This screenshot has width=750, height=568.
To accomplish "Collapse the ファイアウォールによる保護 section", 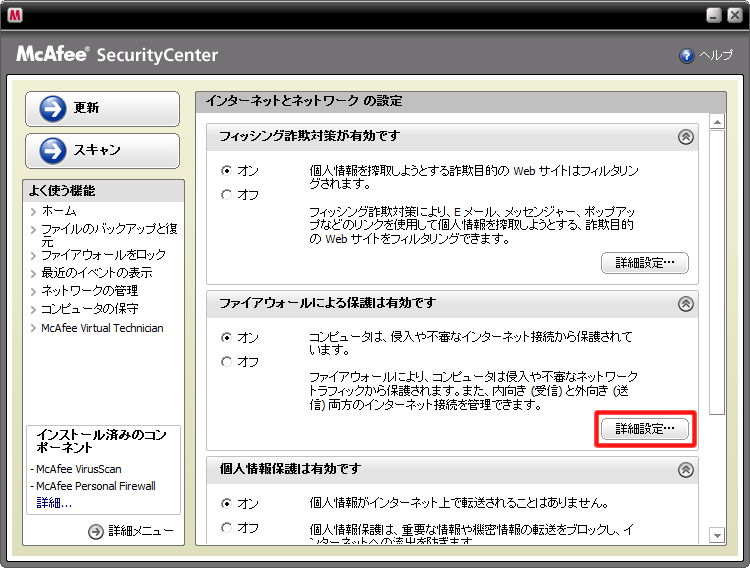I will (685, 304).
